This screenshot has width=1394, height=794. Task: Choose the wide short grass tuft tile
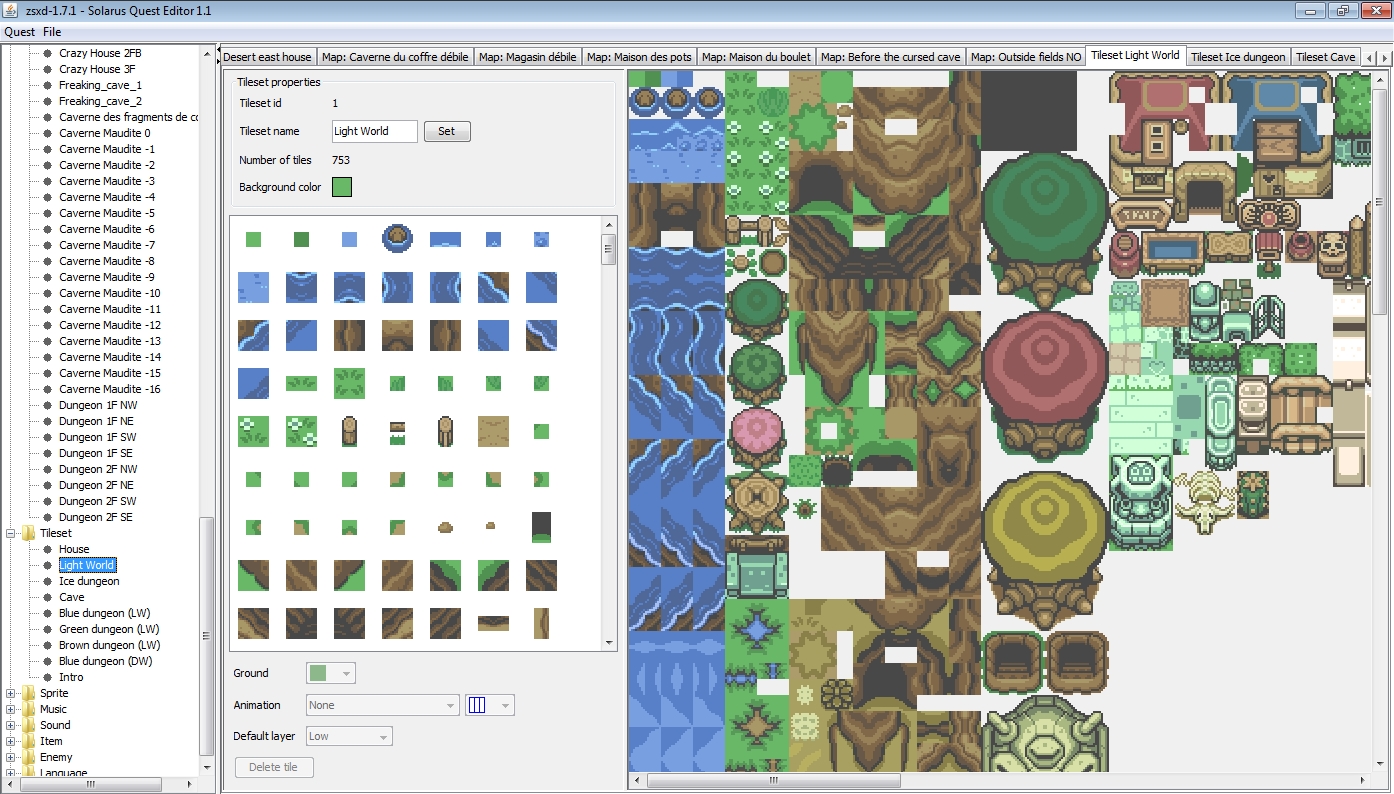pyautogui.click(x=301, y=383)
